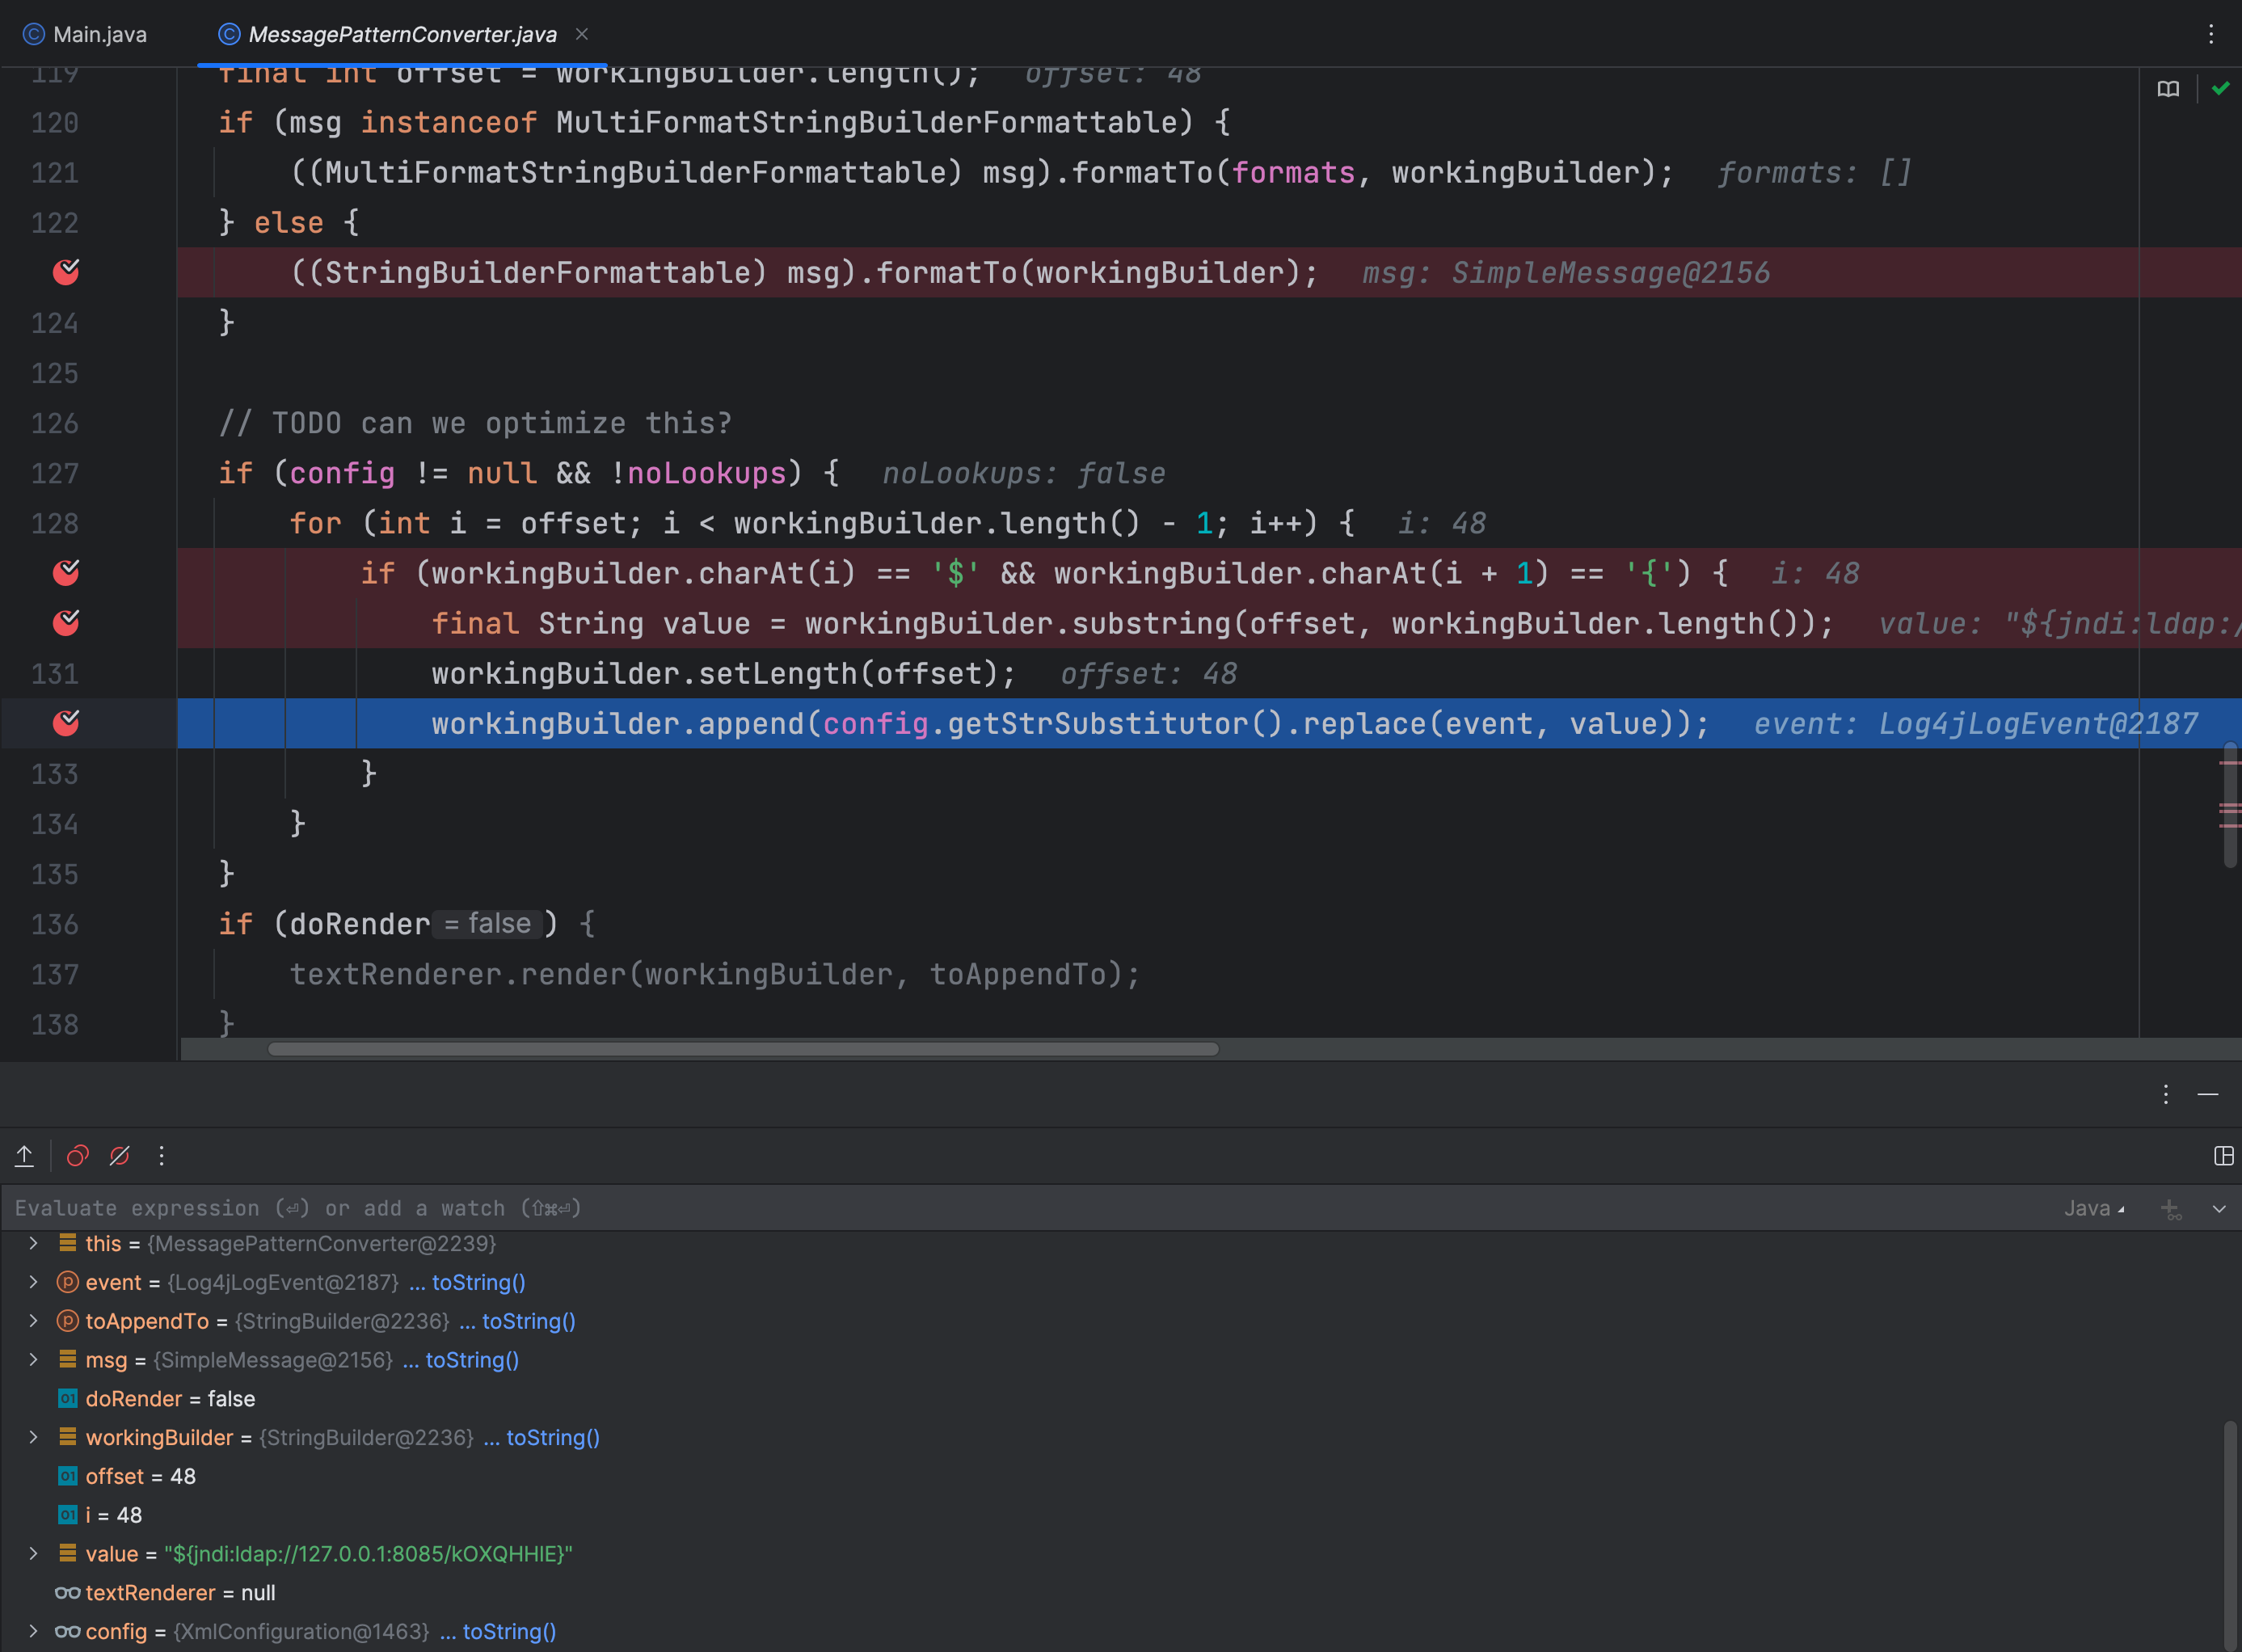Open more debugger toolbar actions
The image size is (2242, 1652).
(162, 1156)
